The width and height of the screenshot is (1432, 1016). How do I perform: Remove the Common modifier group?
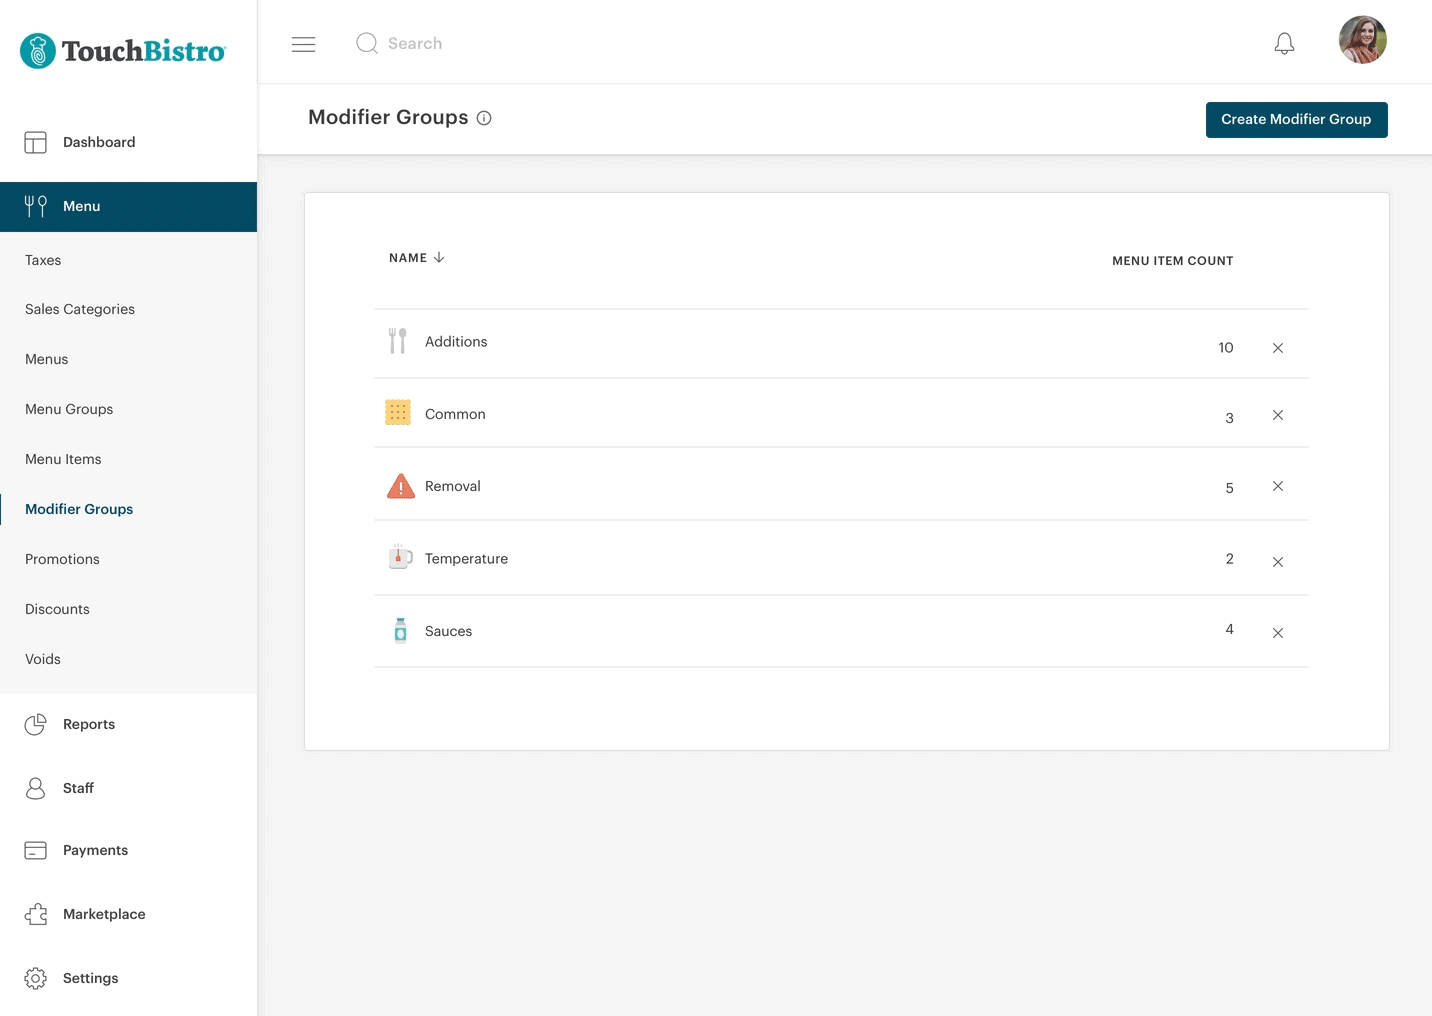pos(1277,415)
